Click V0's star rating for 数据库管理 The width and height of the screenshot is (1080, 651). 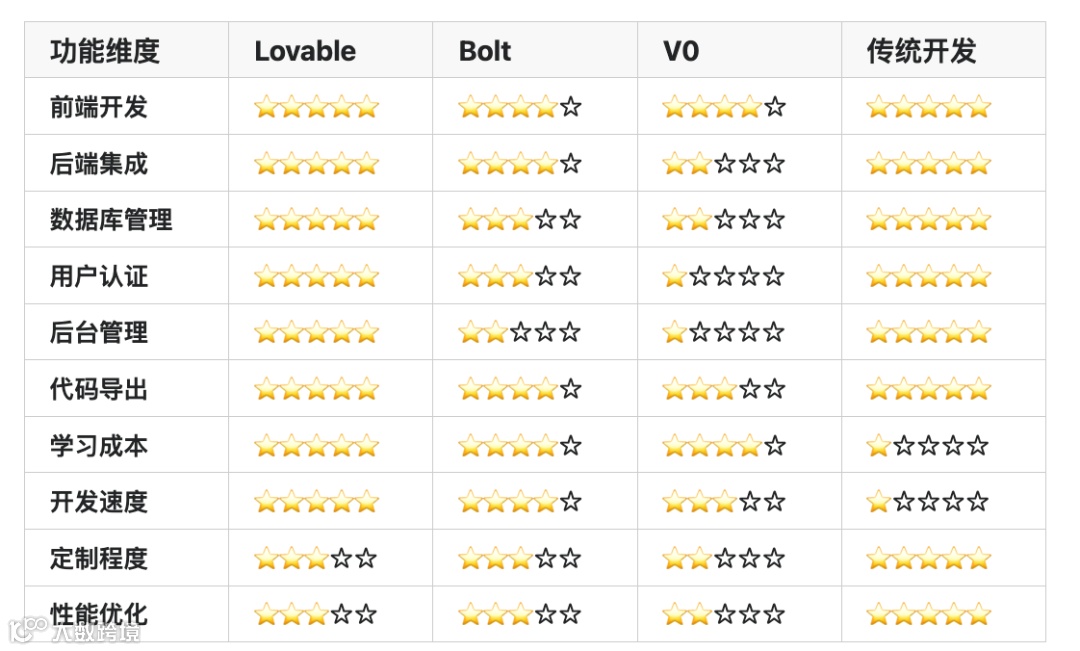724,219
